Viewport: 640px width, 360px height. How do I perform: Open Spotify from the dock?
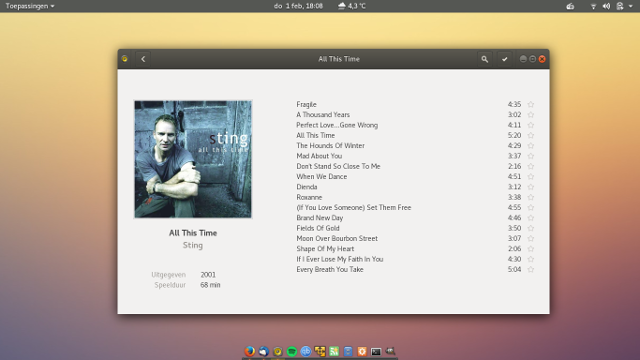point(292,351)
